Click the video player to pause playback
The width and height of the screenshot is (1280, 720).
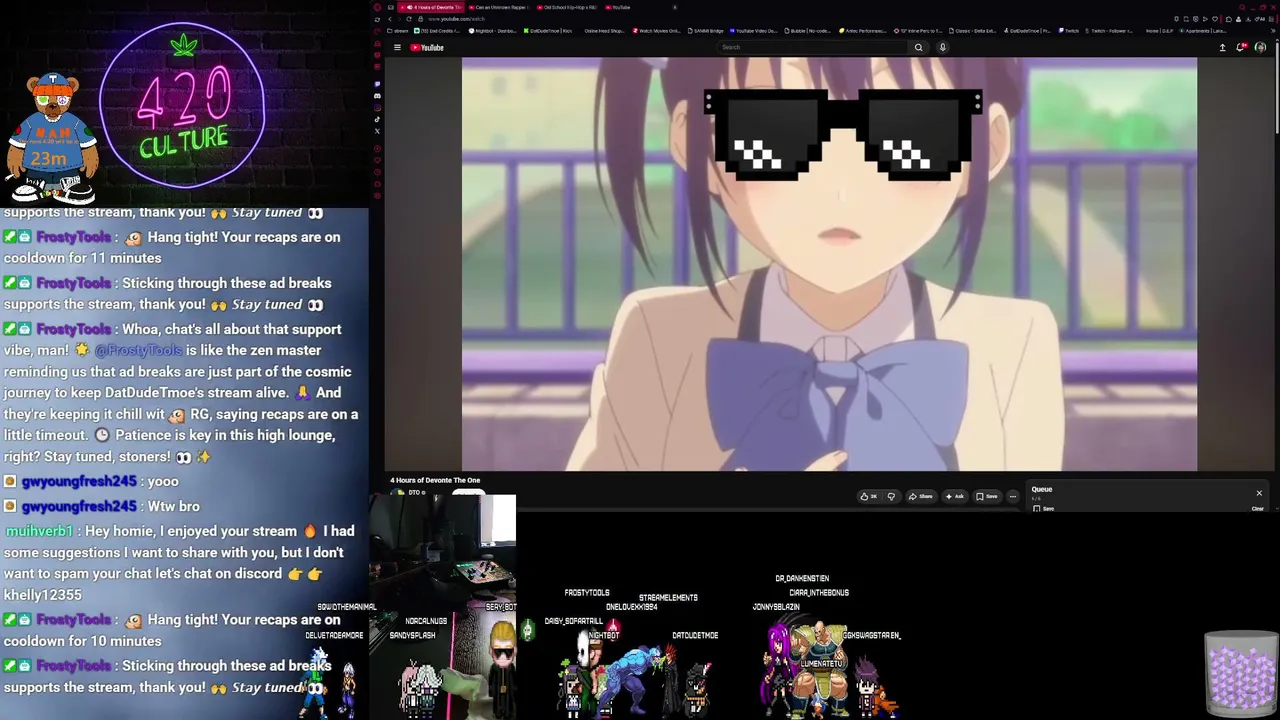tap(829, 264)
